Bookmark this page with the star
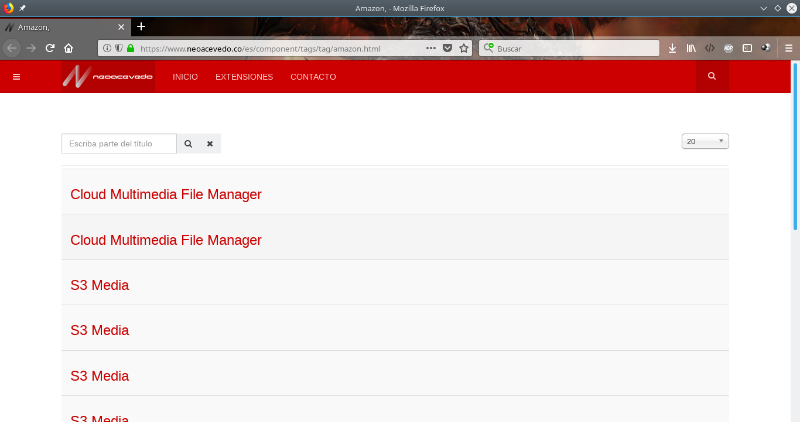 tap(464, 48)
